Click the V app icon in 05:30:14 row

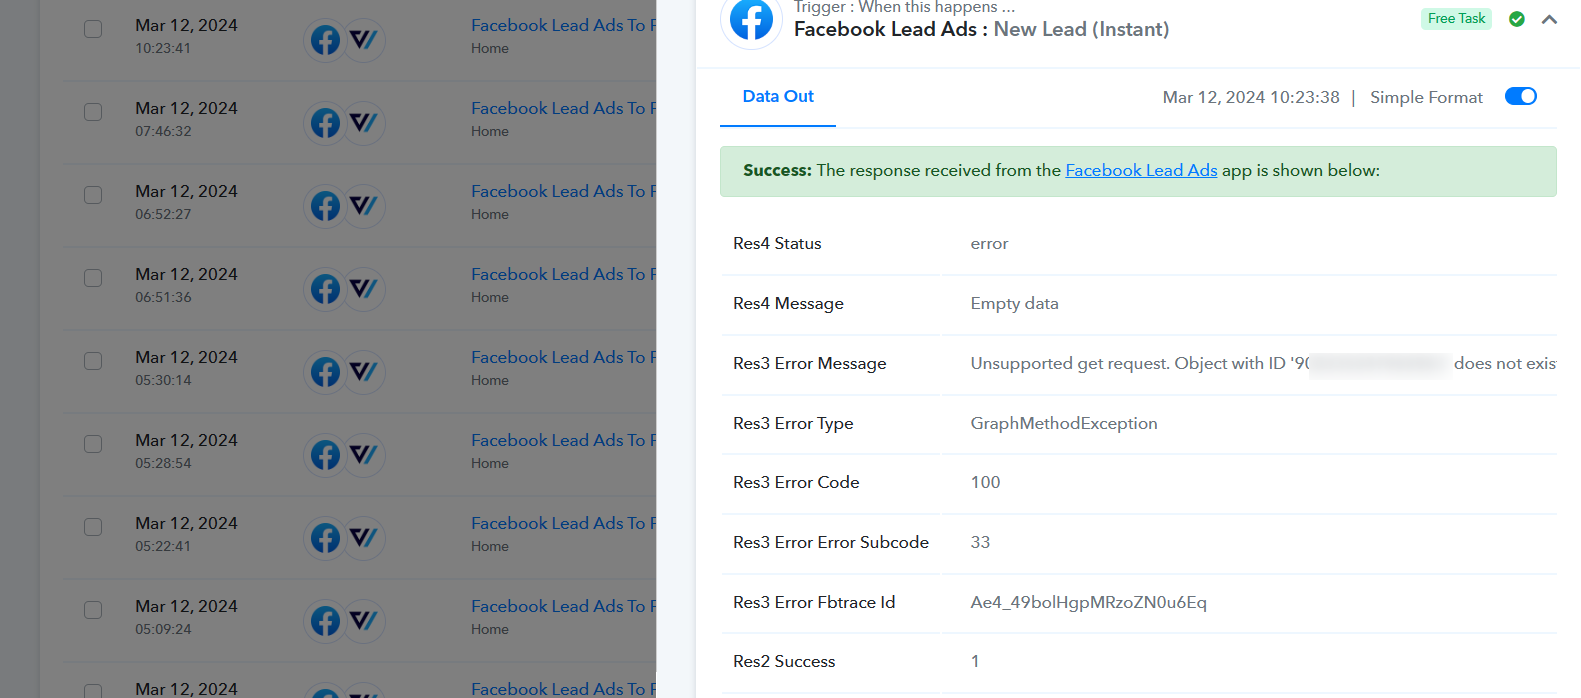[x=364, y=372]
